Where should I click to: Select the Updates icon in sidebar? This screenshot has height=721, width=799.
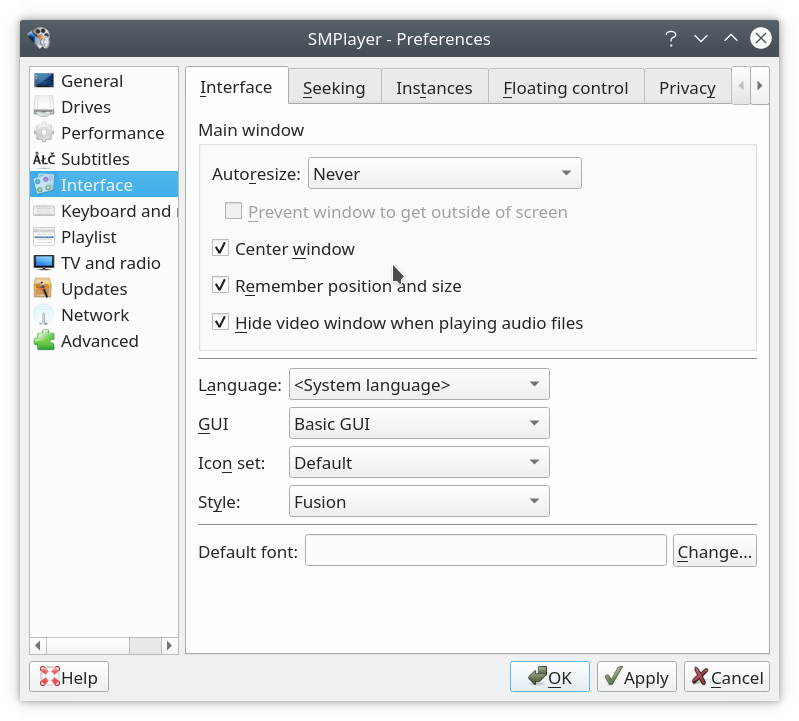tap(44, 289)
